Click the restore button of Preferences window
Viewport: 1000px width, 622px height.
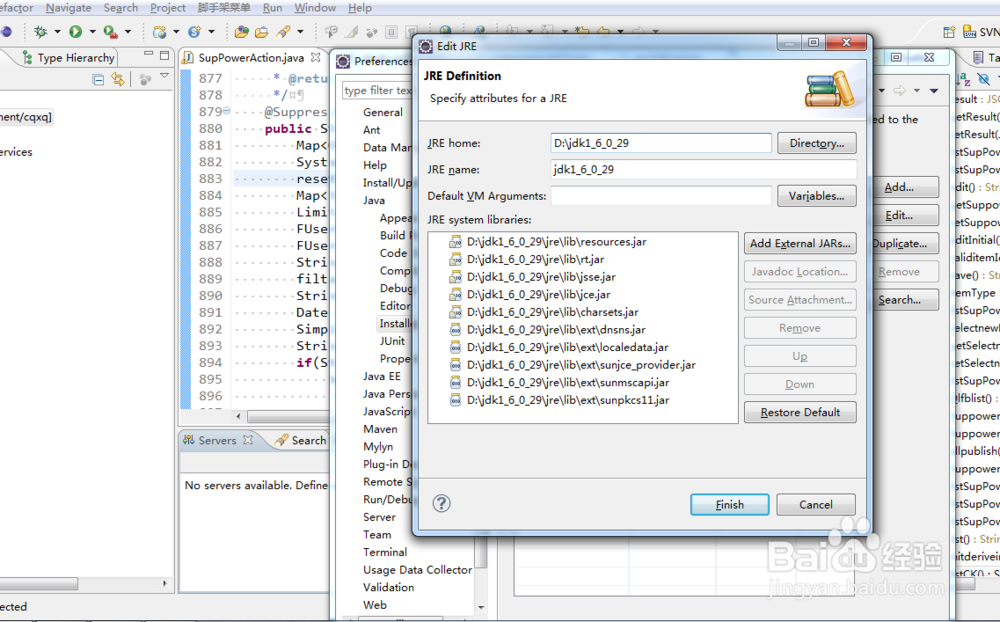(896, 57)
